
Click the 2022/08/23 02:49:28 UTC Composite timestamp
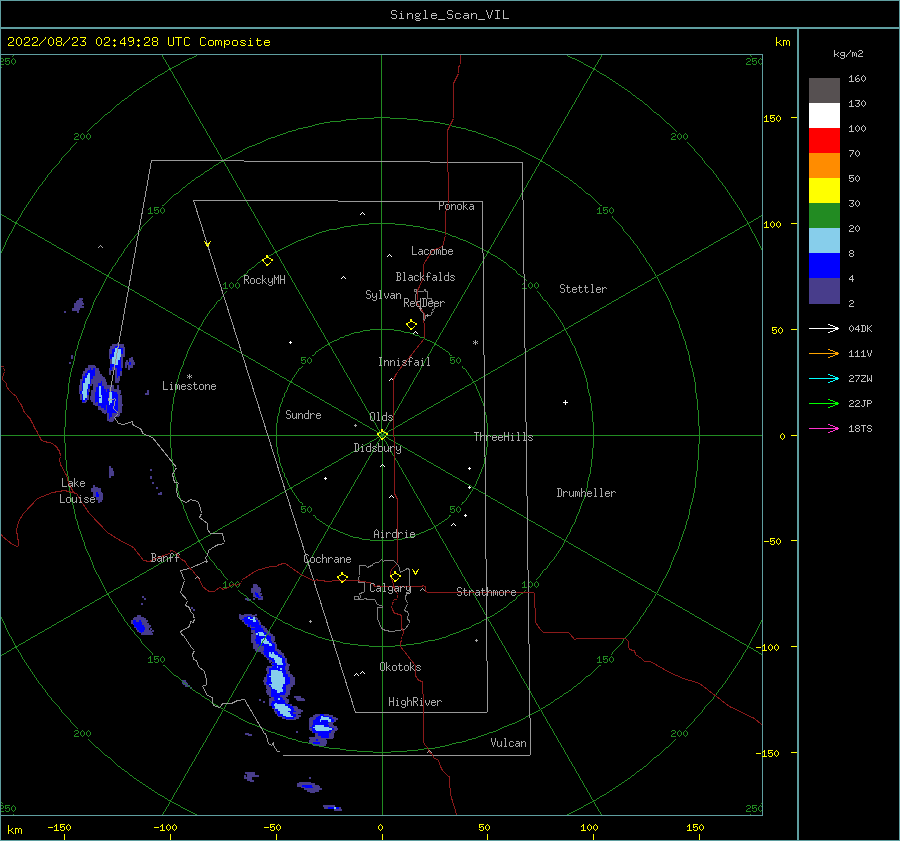[x=138, y=42]
